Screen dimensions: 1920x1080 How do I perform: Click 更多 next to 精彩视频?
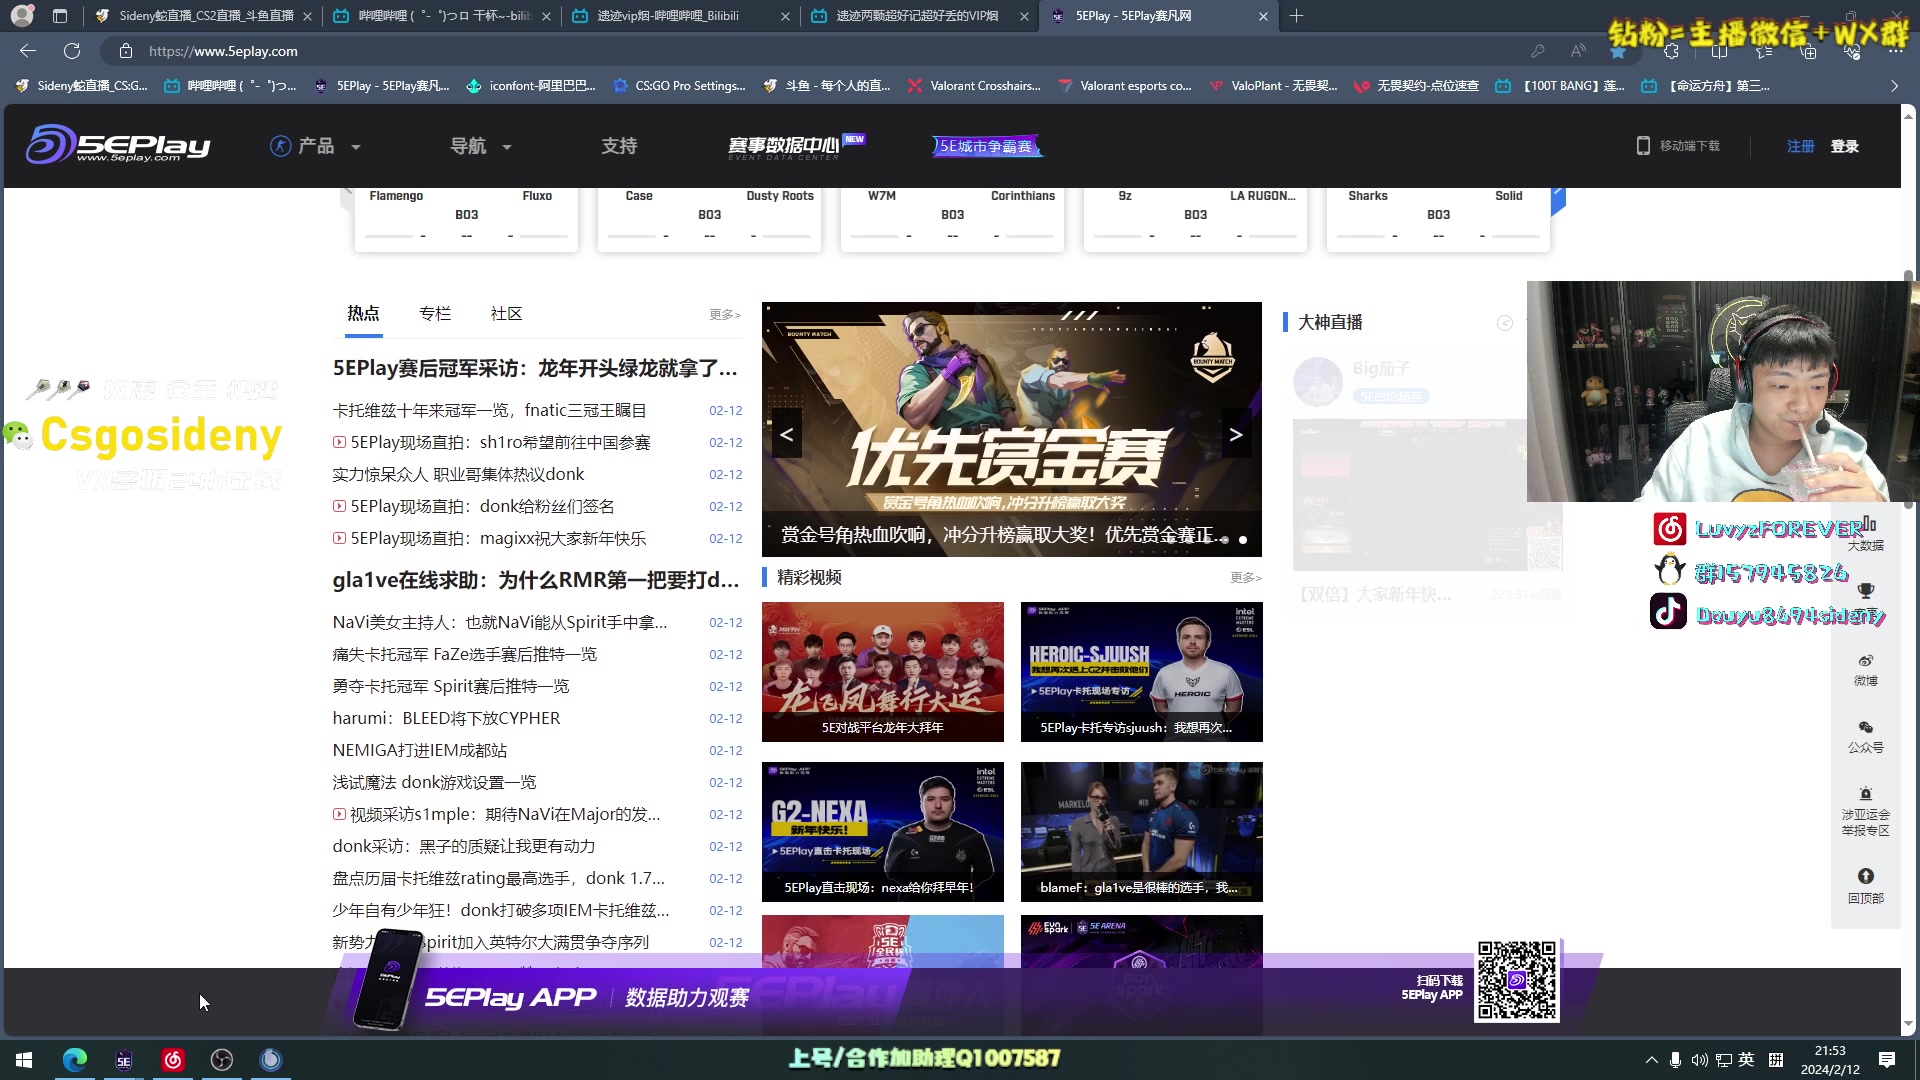click(1245, 578)
